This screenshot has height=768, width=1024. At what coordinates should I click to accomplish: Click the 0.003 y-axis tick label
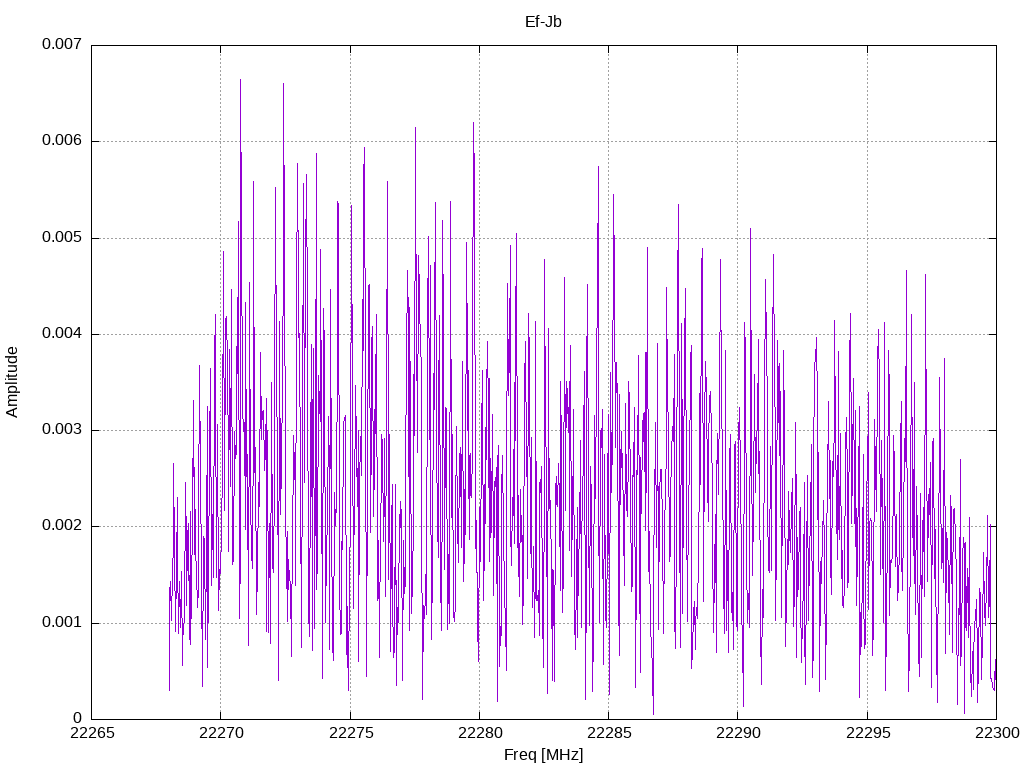(62, 430)
